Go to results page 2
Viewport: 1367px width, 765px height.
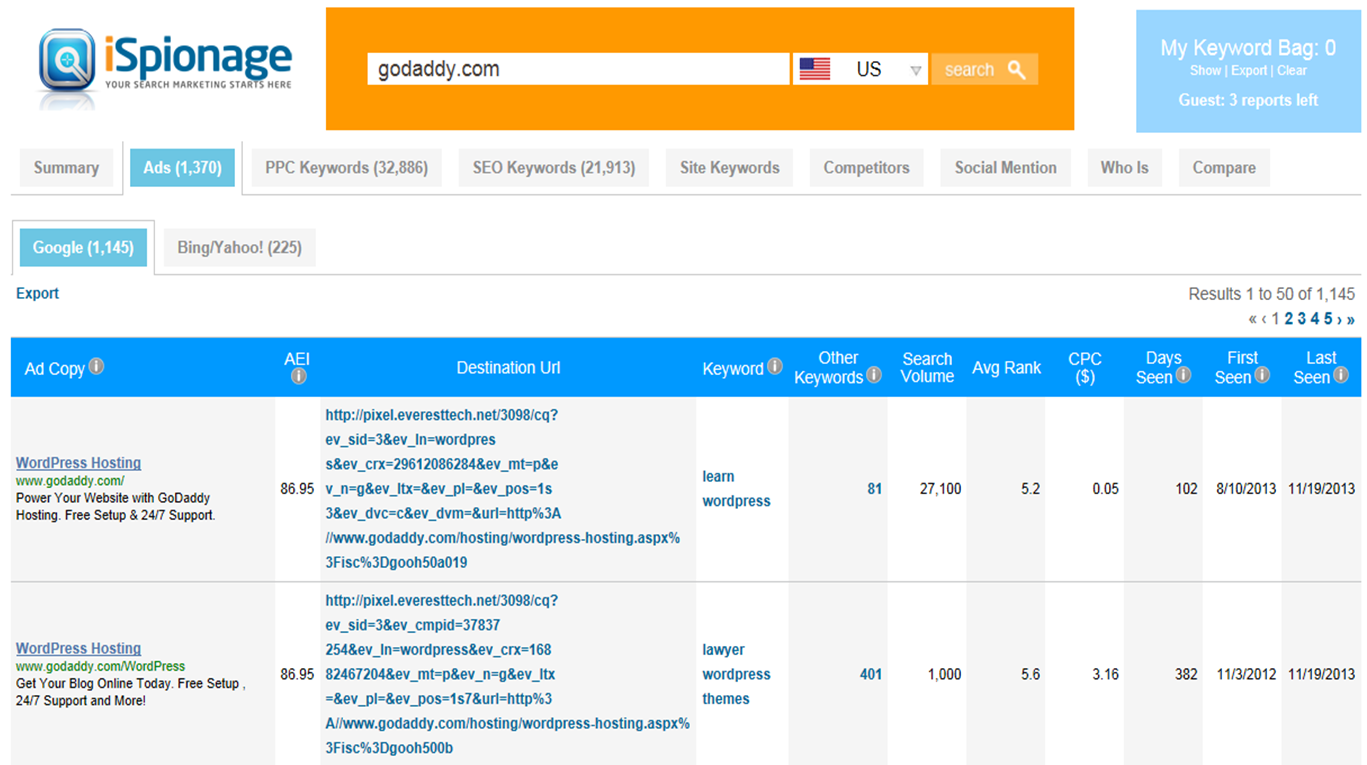click(x=1289, y=319)
